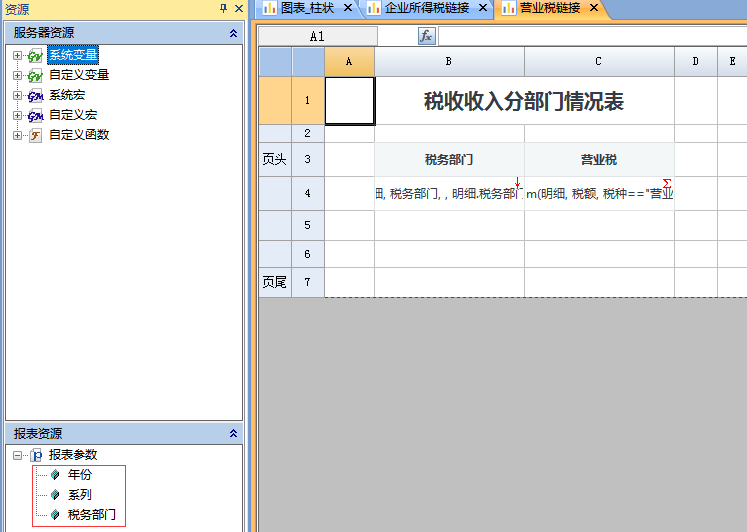
Task: Click the fx formula function icon
Action: point(426,36)
